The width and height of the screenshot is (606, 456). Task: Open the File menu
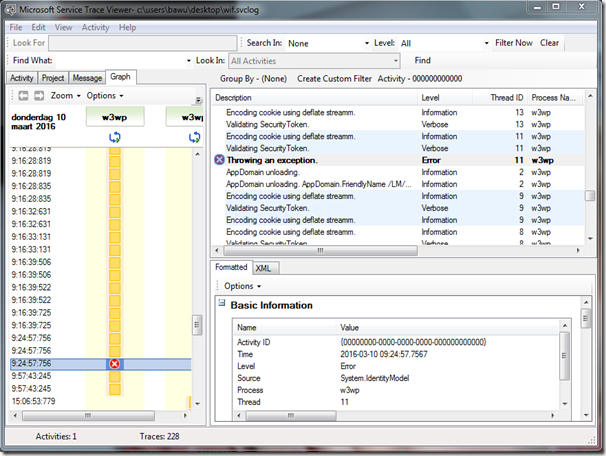[16, 27]
